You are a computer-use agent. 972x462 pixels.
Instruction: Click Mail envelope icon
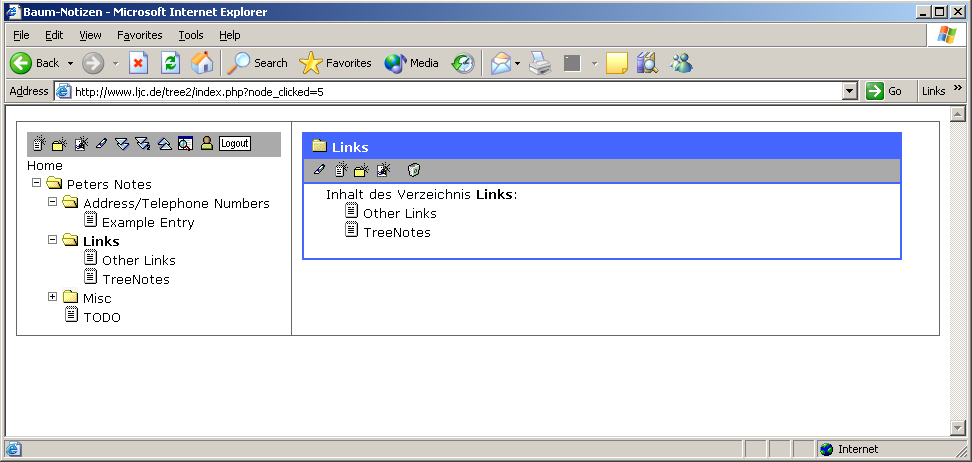[501, 63]
